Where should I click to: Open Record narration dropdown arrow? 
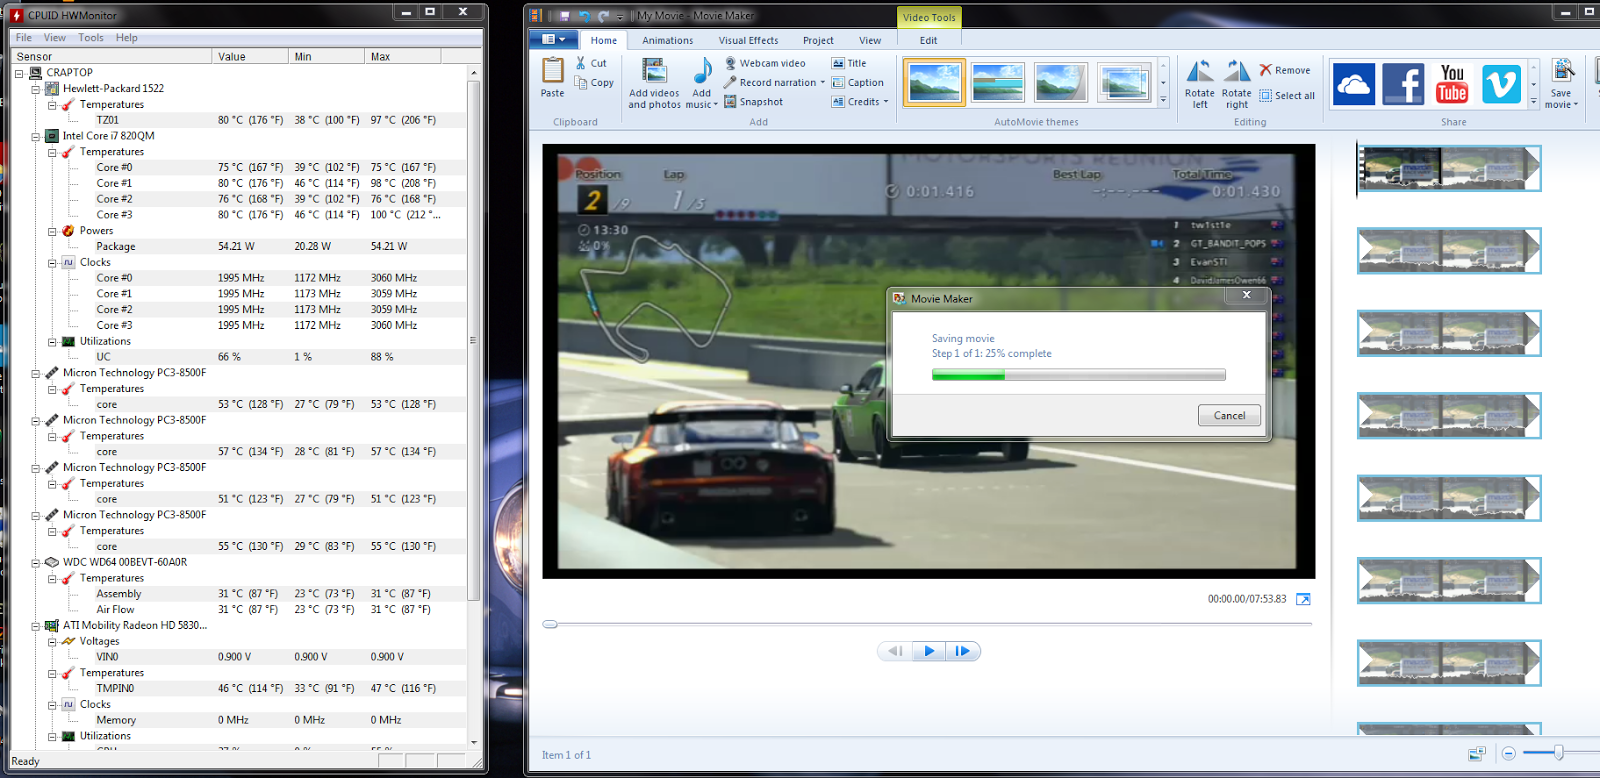(823, 83)
